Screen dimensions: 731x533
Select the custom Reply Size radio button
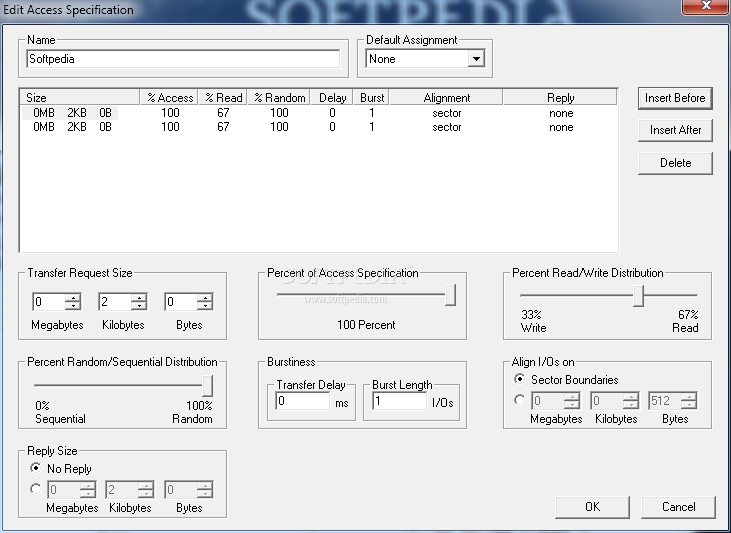(35, 489)
